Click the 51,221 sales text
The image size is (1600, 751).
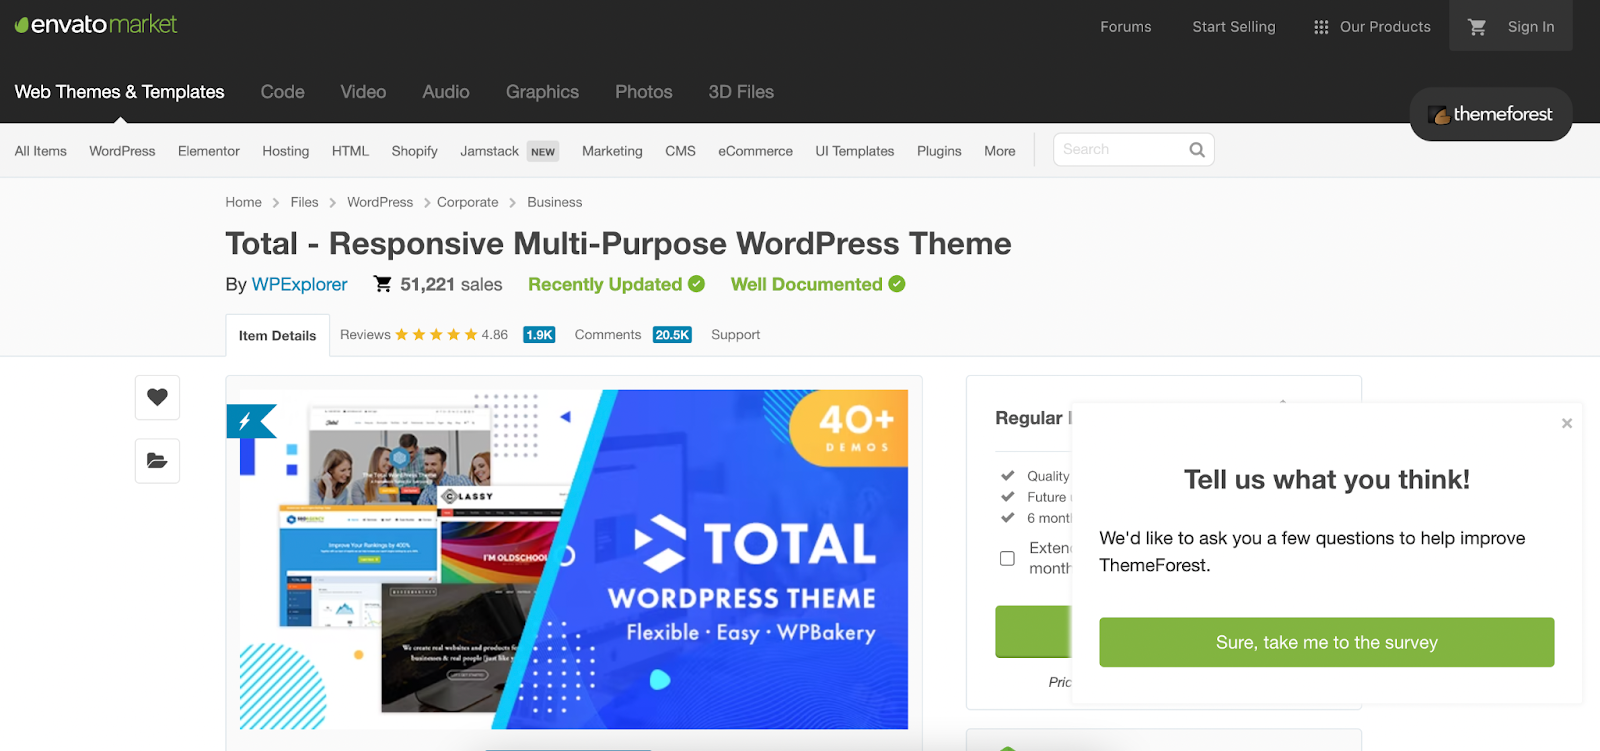point(451,284)
